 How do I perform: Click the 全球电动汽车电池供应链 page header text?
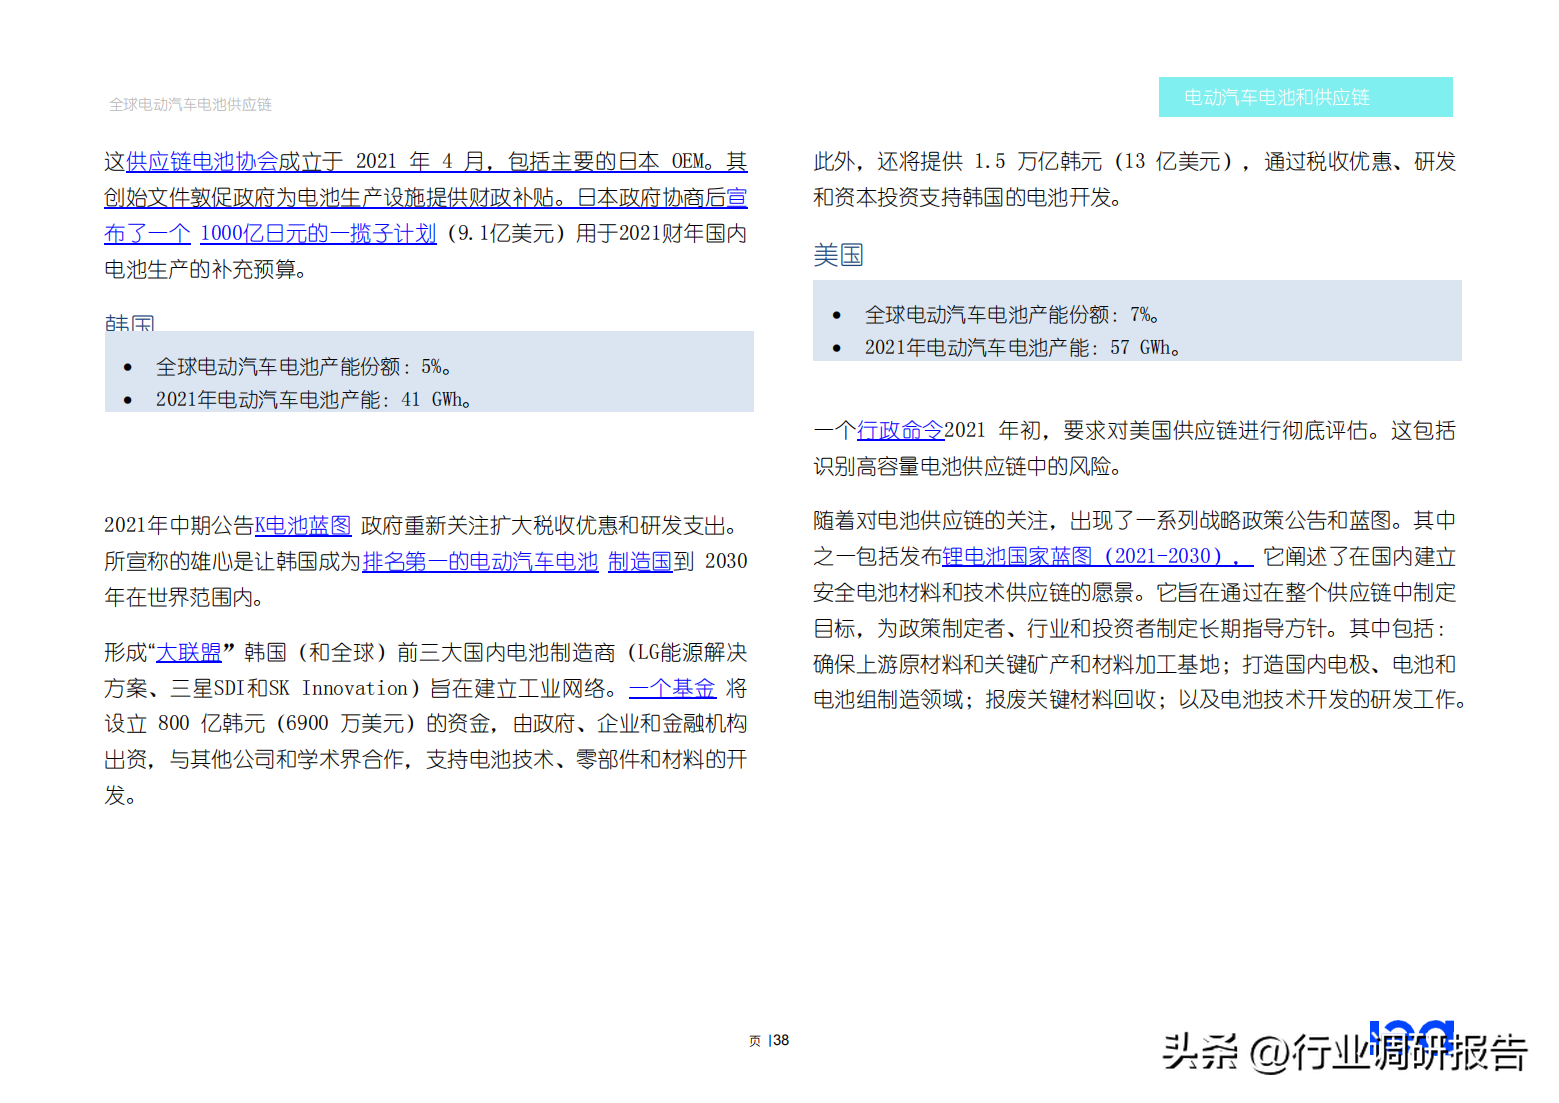[190, 104]
